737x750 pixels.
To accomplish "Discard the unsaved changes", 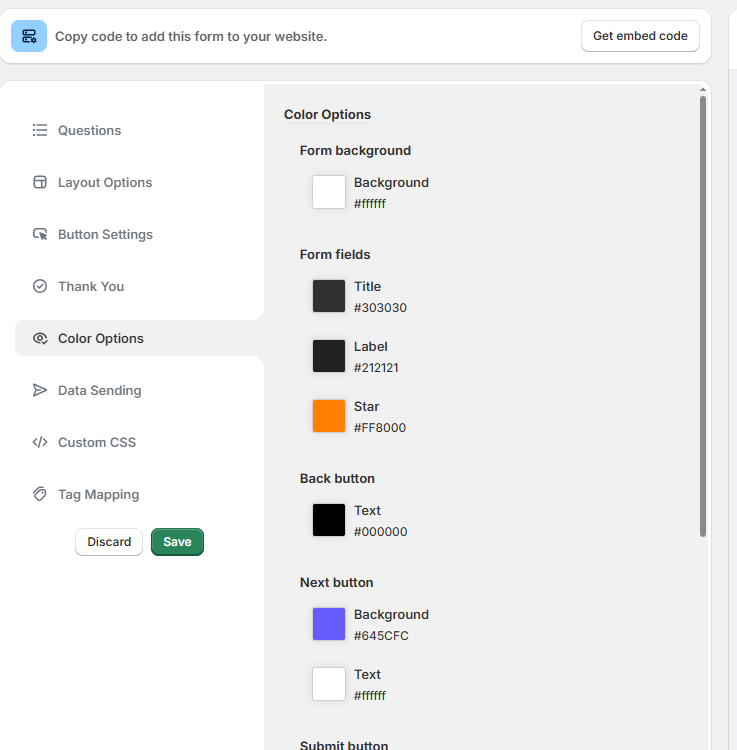I will [x=109, y=542].
